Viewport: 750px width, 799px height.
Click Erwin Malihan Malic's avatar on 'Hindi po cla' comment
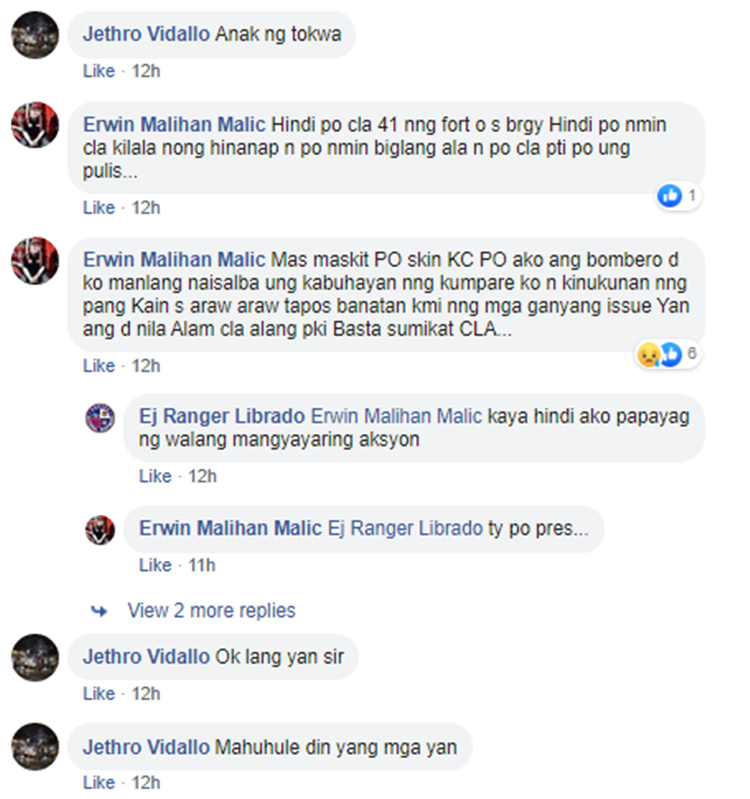pyautogui.click(x=35, y=125)
